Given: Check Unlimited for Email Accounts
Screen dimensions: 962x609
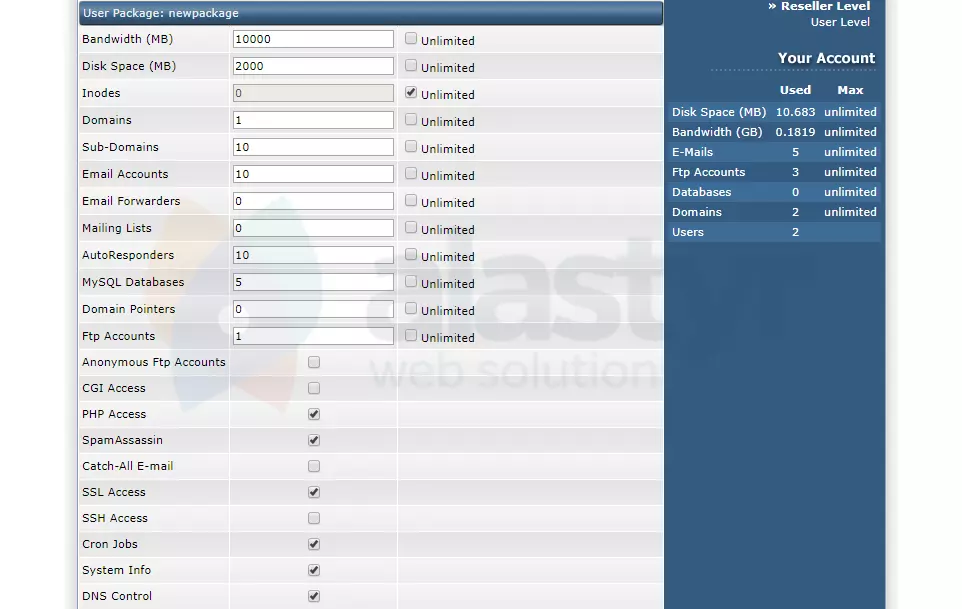Looking at the screenshot, I should (x=410, y=175).
